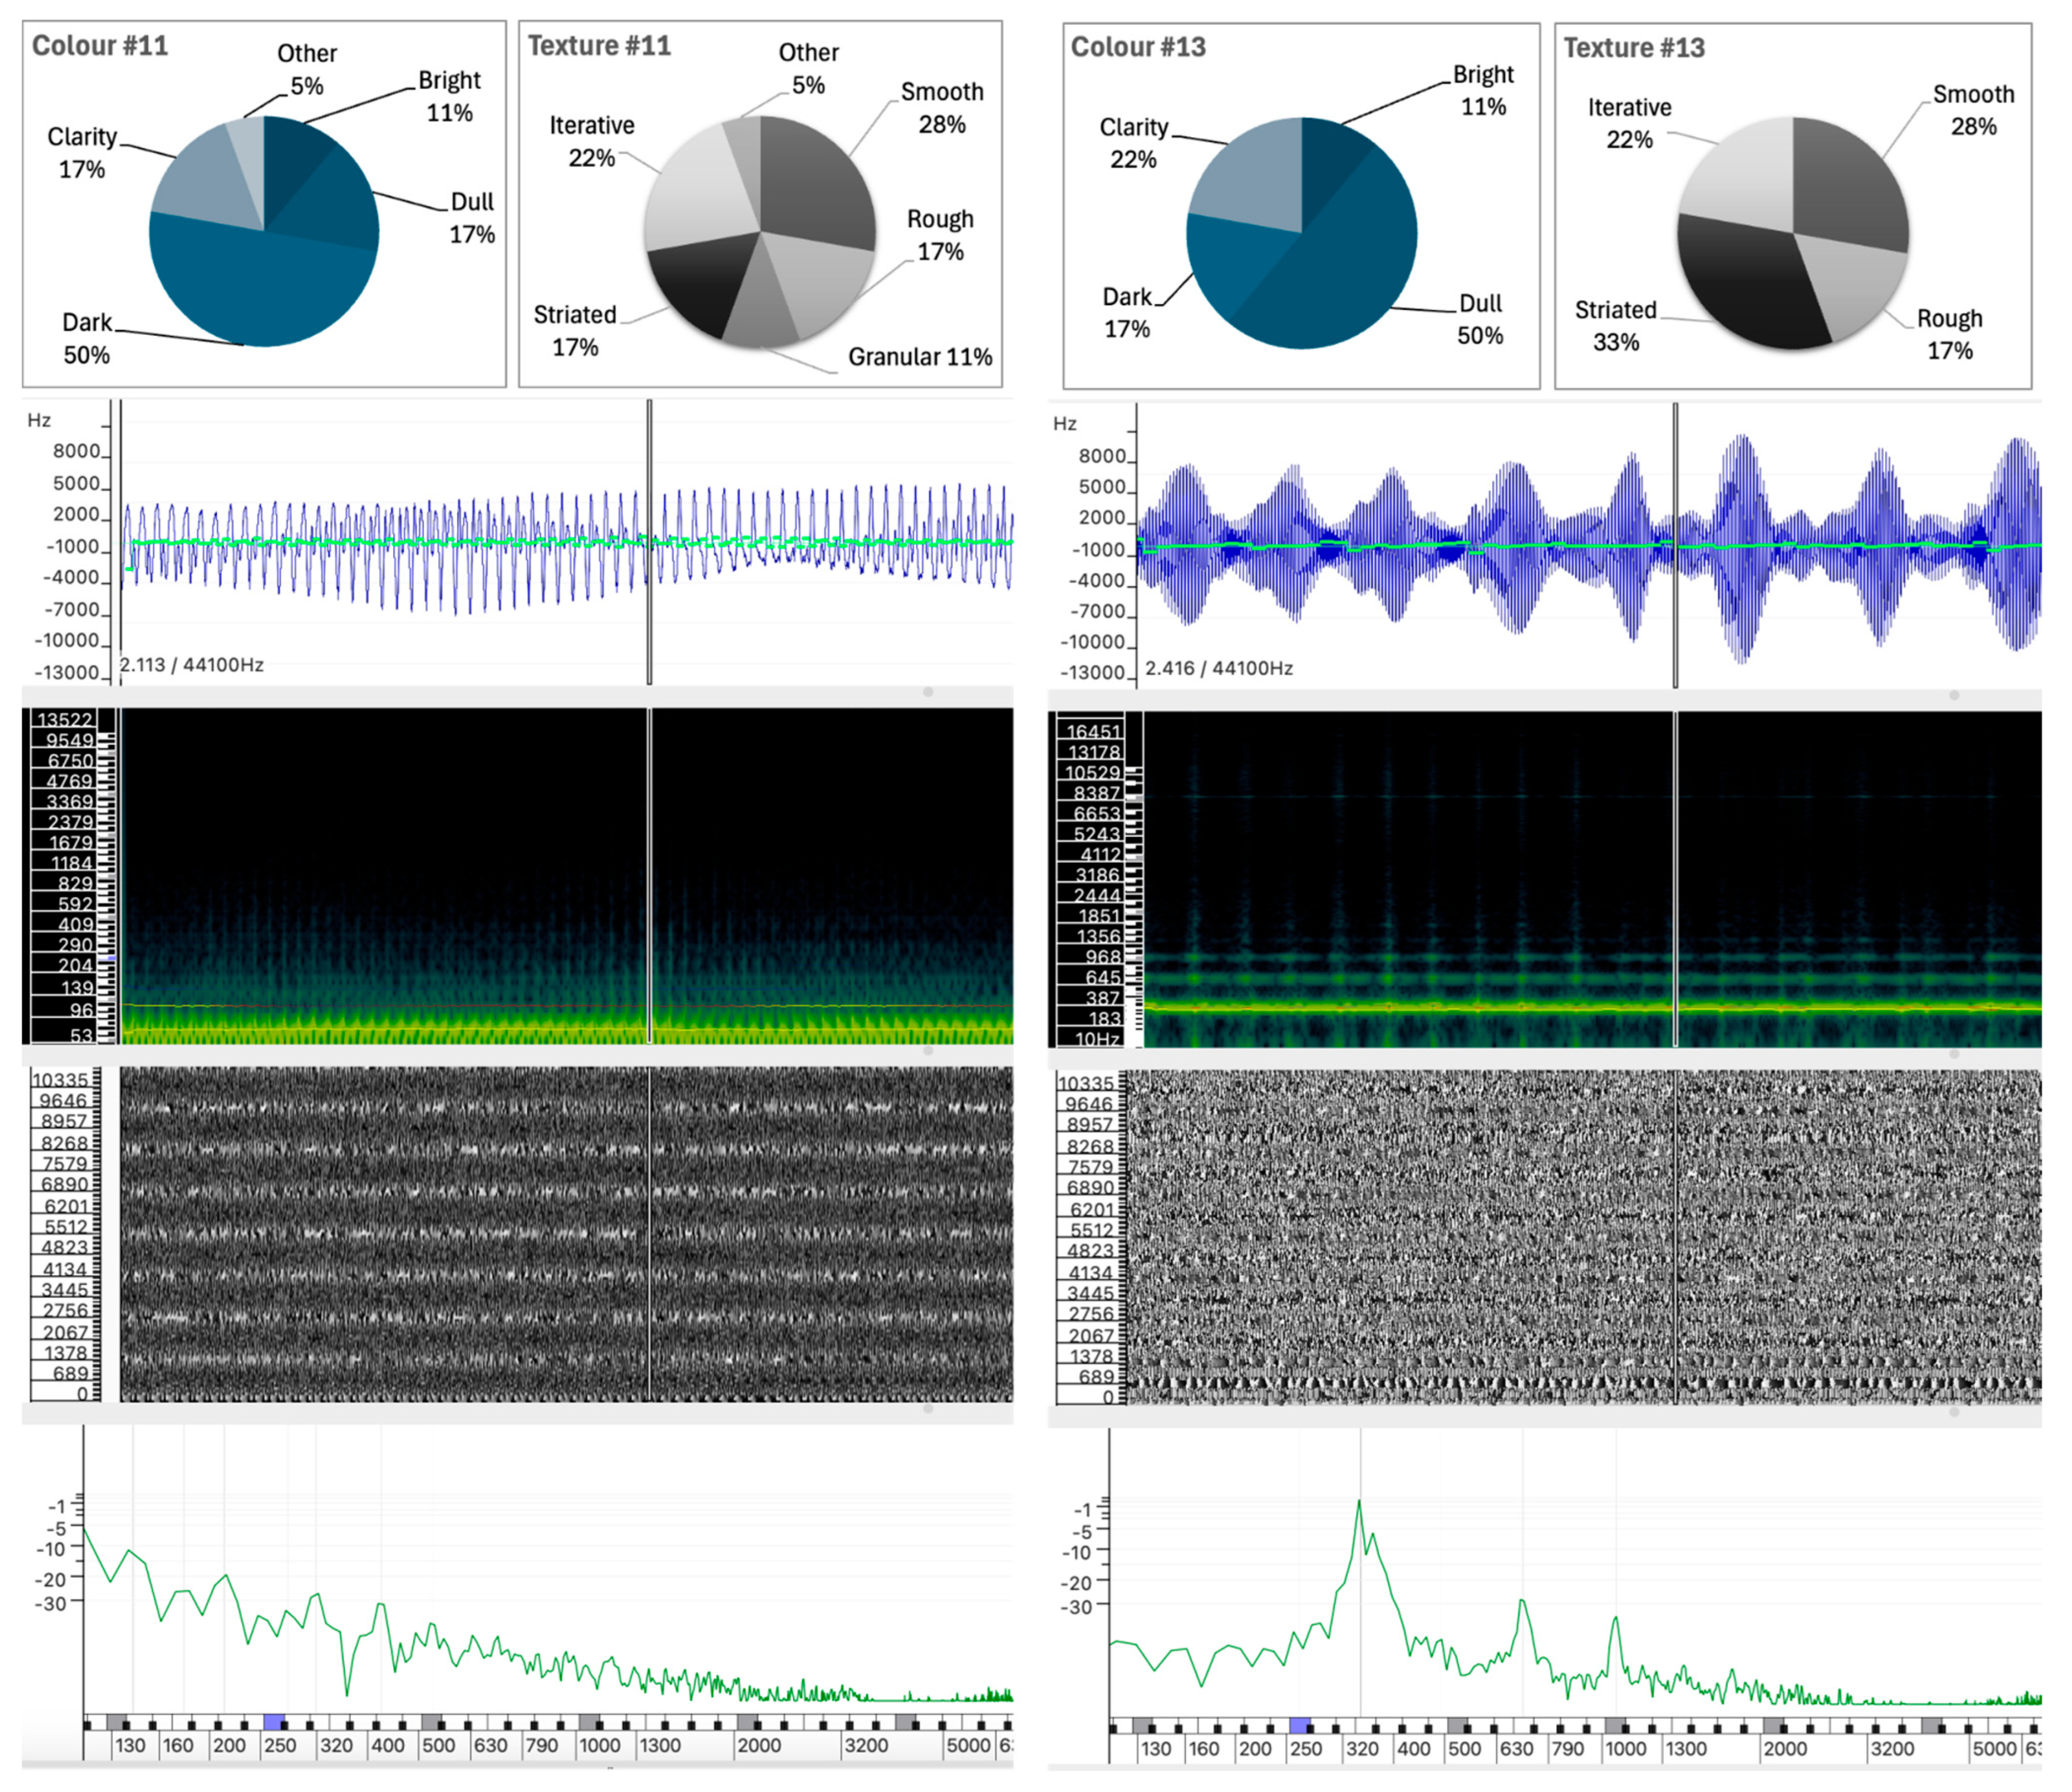Click '10Hz' on right spectrogram frequency scale
The image size is (2072, 1792).
[1097, 1039]
